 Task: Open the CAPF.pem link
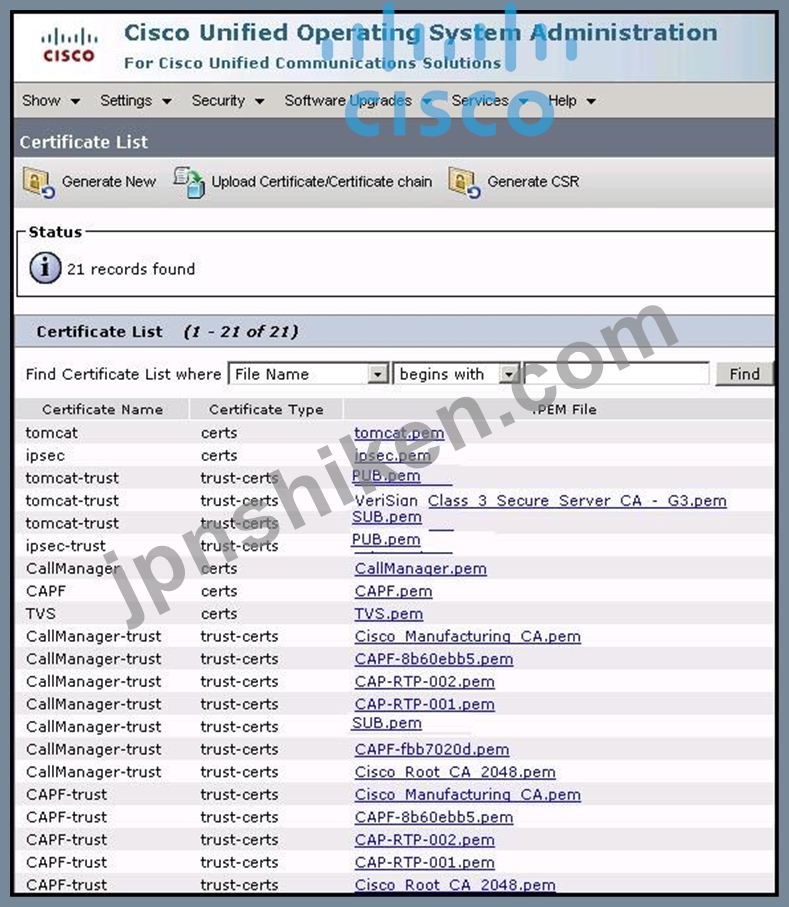[393, 591]
